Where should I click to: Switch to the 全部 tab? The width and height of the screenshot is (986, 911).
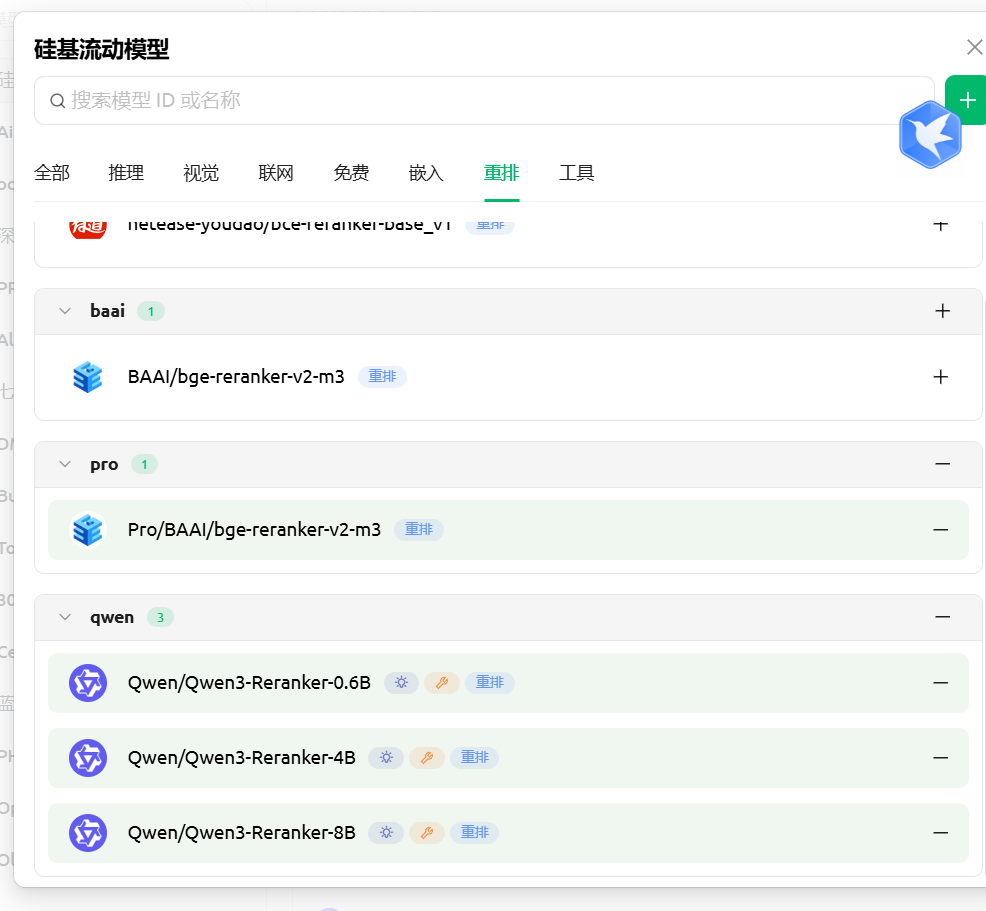click(x=52, y=173)
